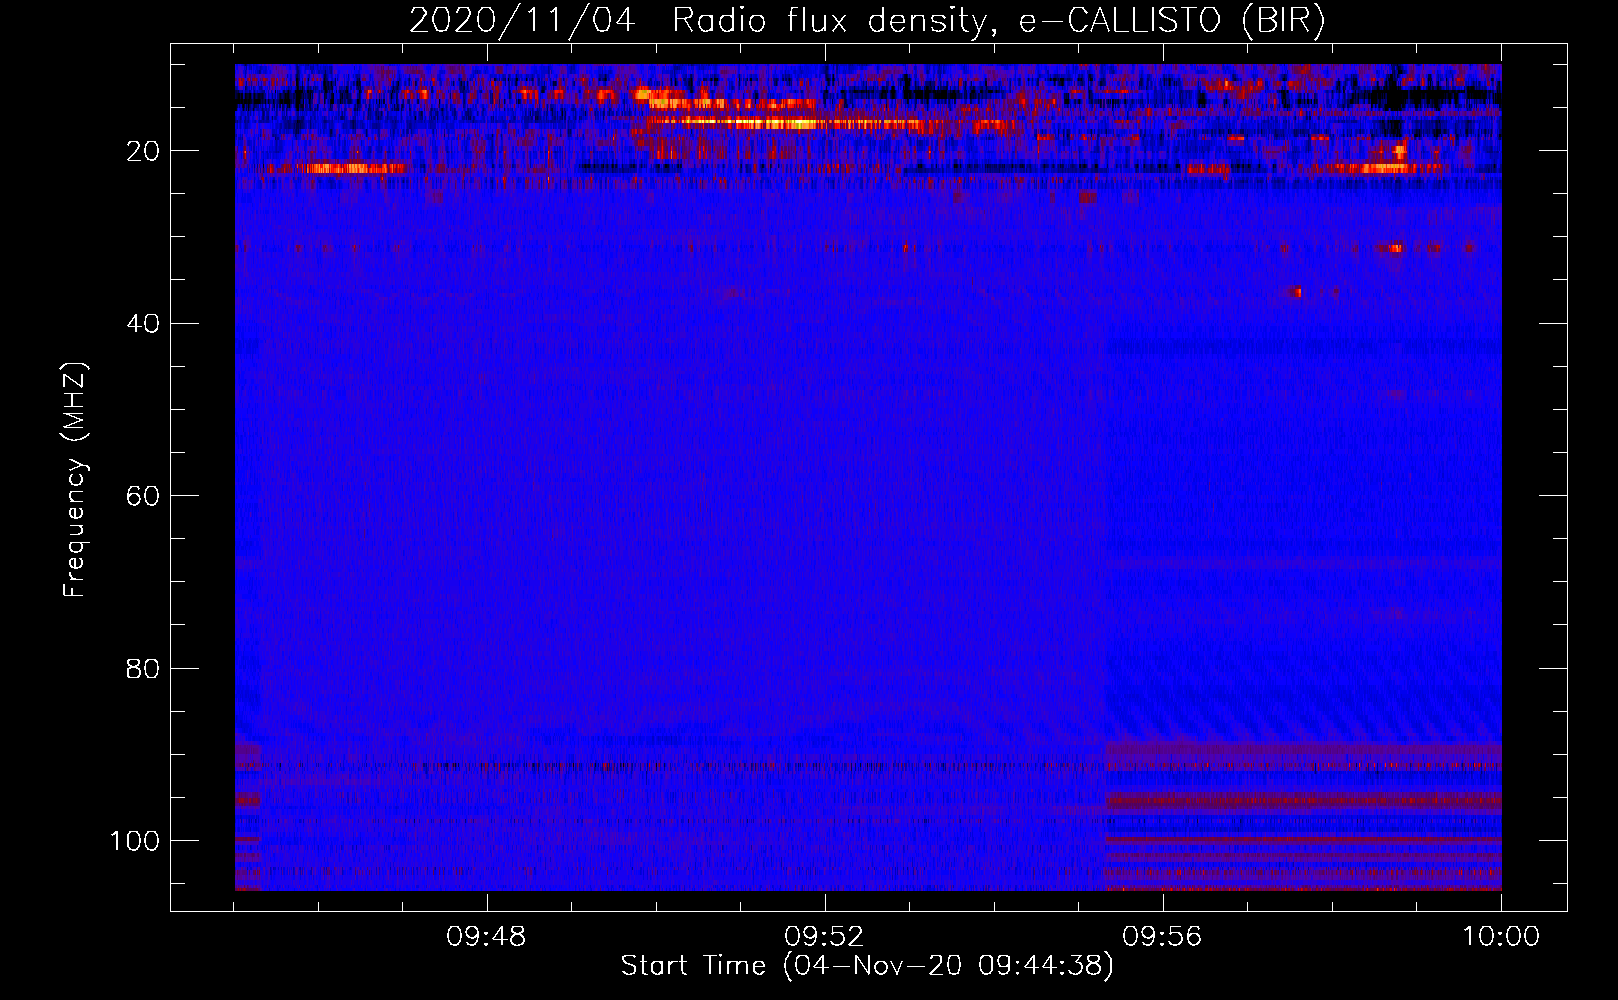Image resolution: width=1618 pixels, height=1000 pixels.
Task: Click the 40 frequency tick label
Action: click(x=143, y=323)
